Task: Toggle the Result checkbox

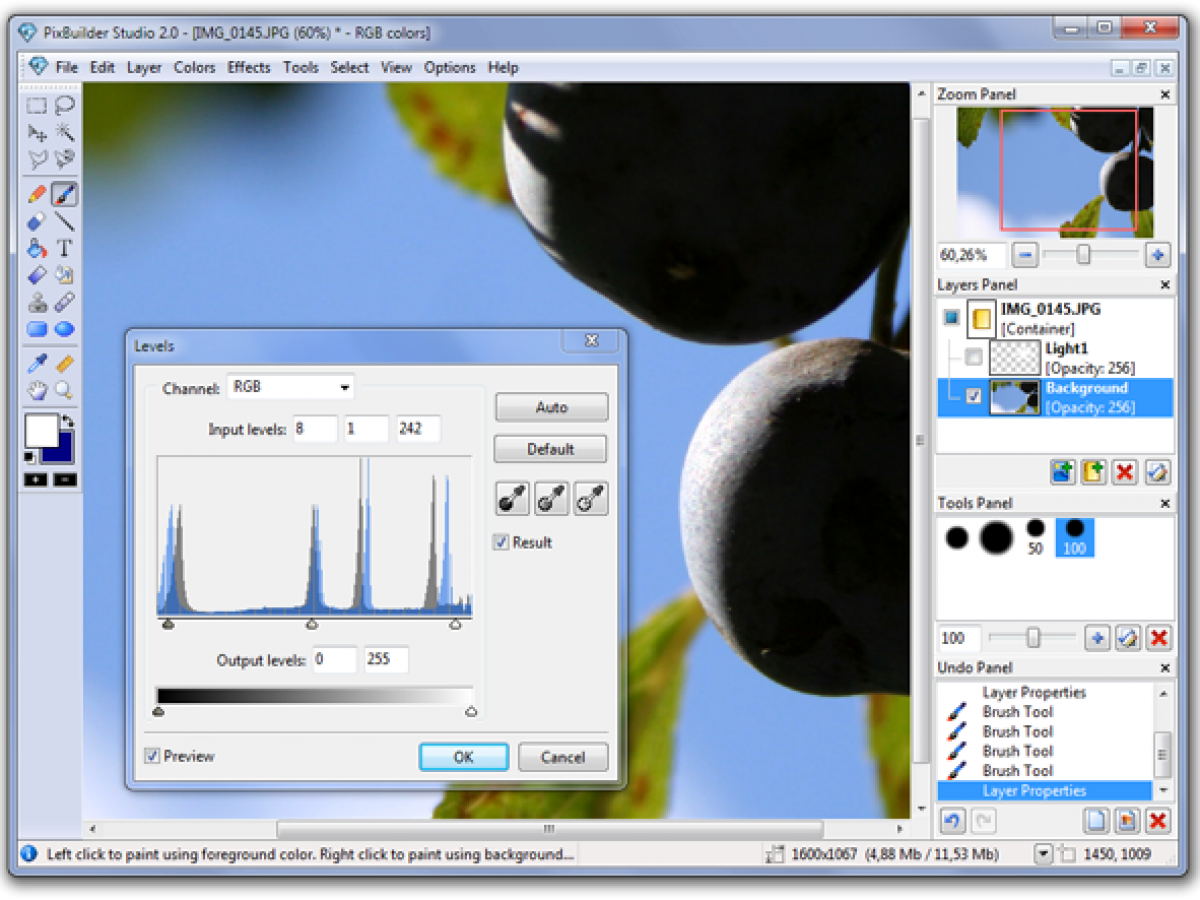Action: click(501, 542)
